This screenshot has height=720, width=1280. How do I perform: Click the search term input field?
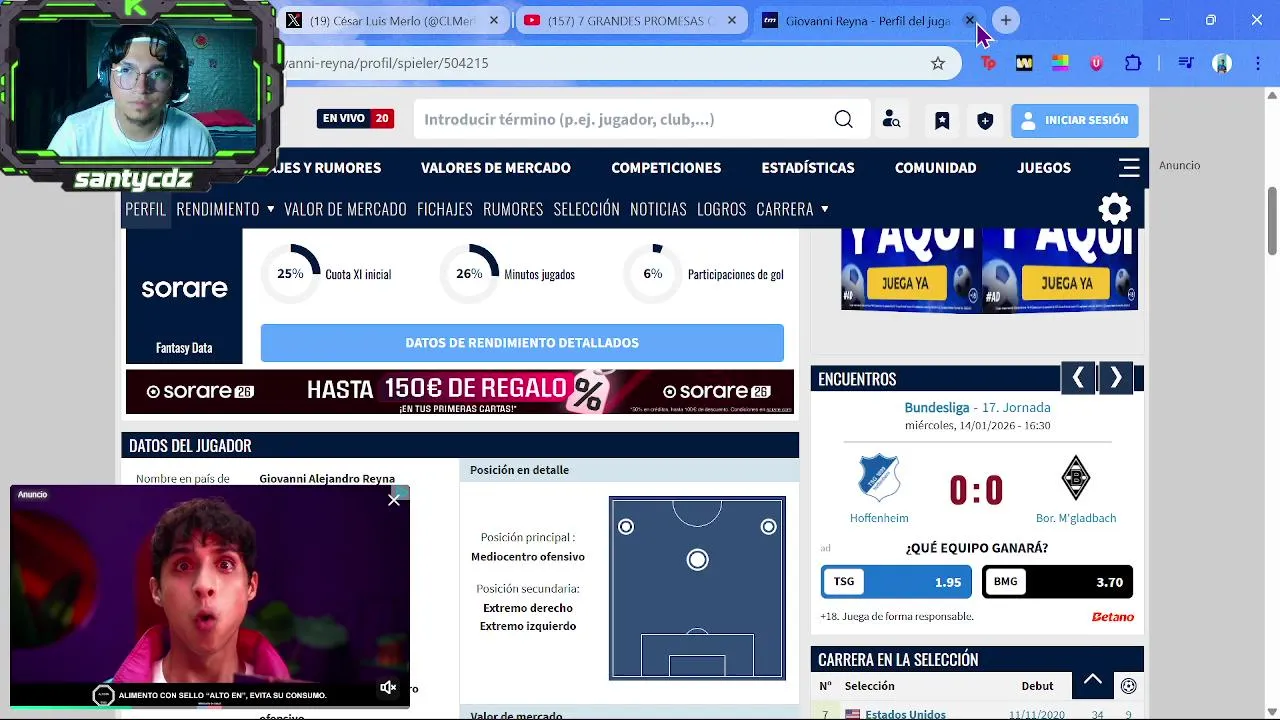pos(620,120)
